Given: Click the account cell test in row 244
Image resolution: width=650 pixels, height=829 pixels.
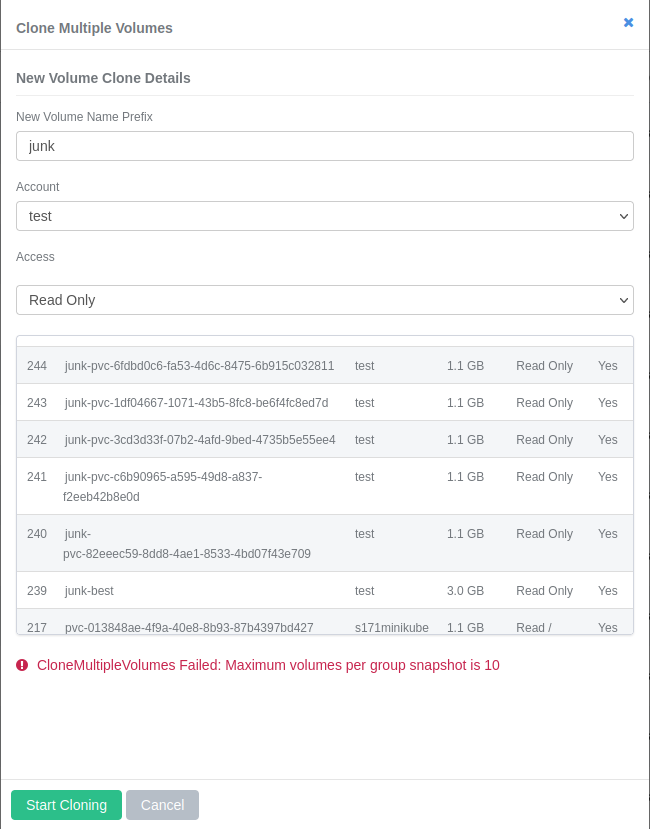Looking at the screenshot, I should coord(364,366).
